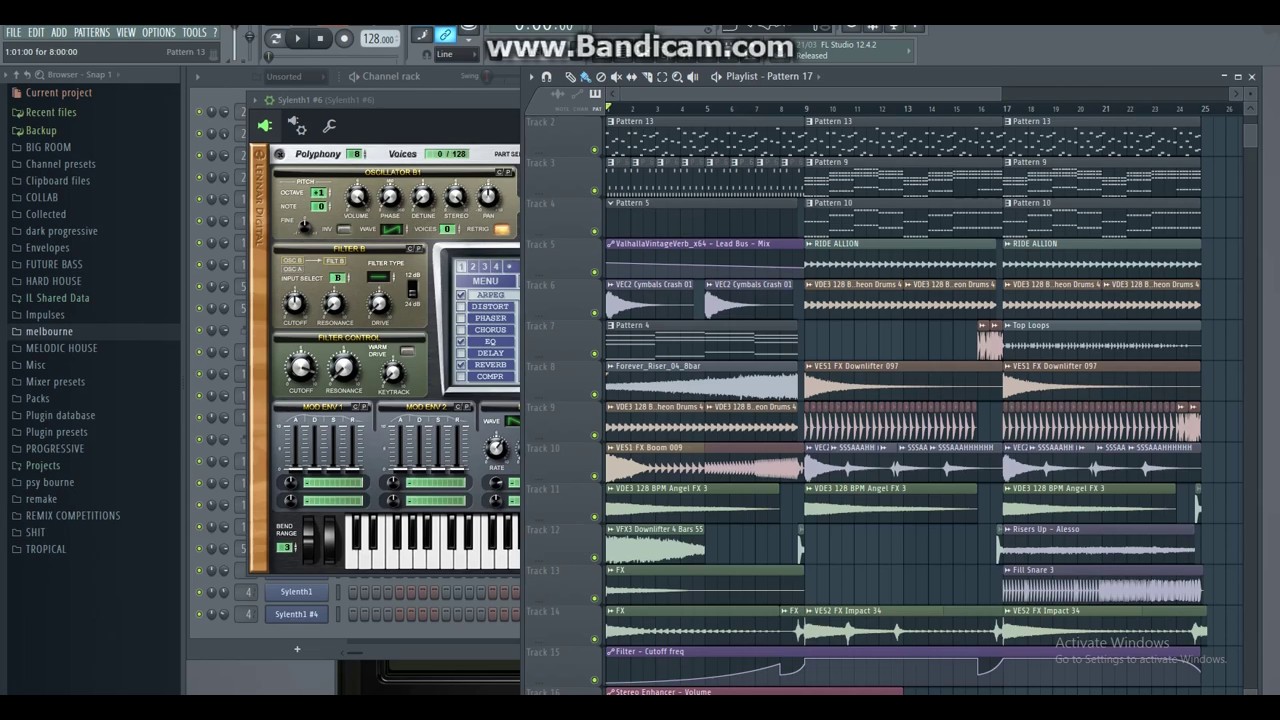Open the REMIX COMPETITIONS folder
Screen dimensions: 1280x720
(72, 516)
